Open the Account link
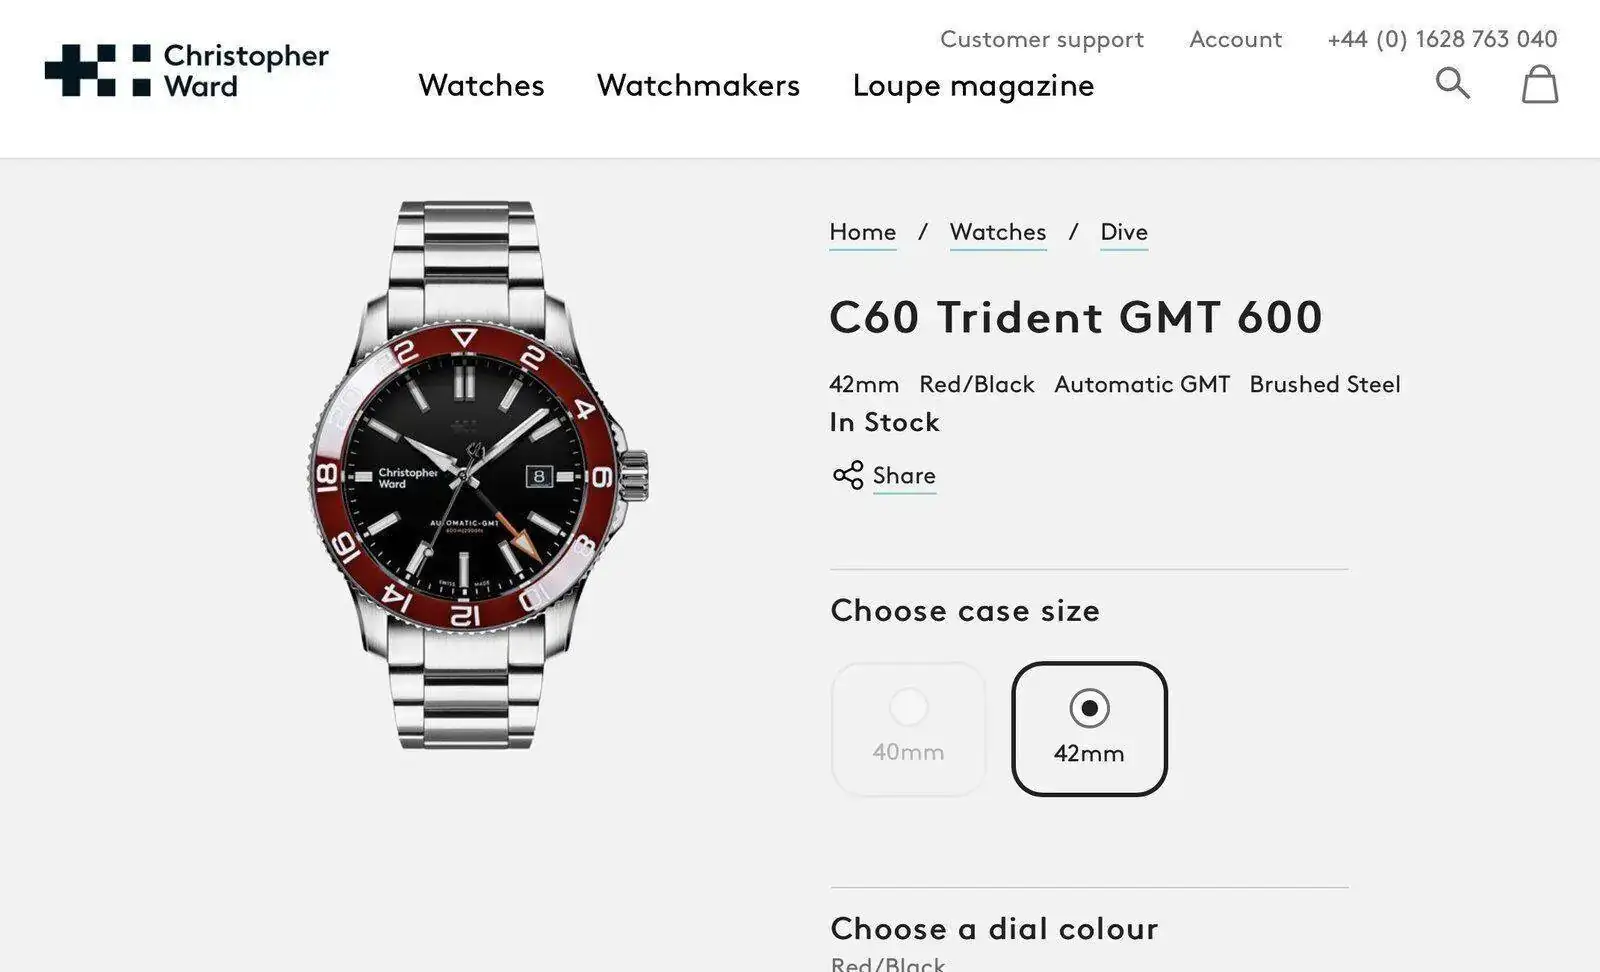 (x=1235, y=39)
